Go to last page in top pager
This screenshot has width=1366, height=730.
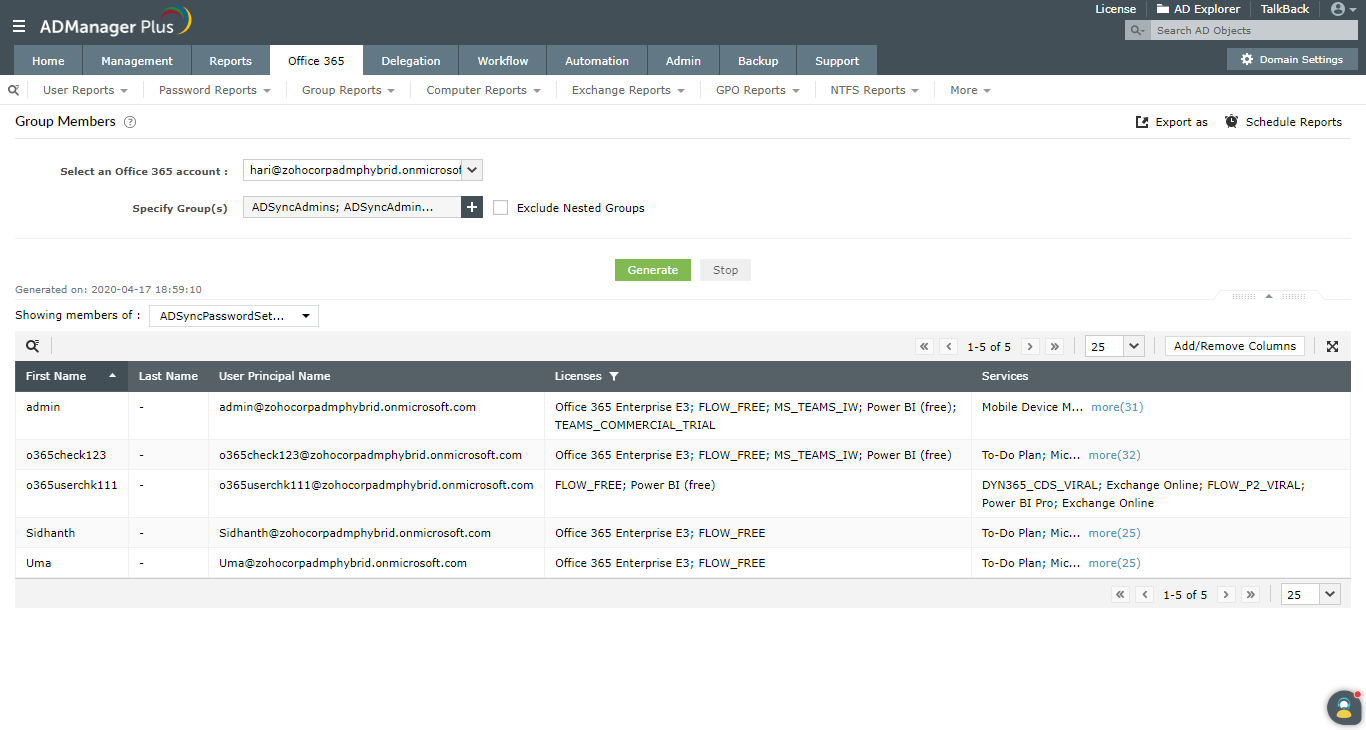tap(1054, 347)
